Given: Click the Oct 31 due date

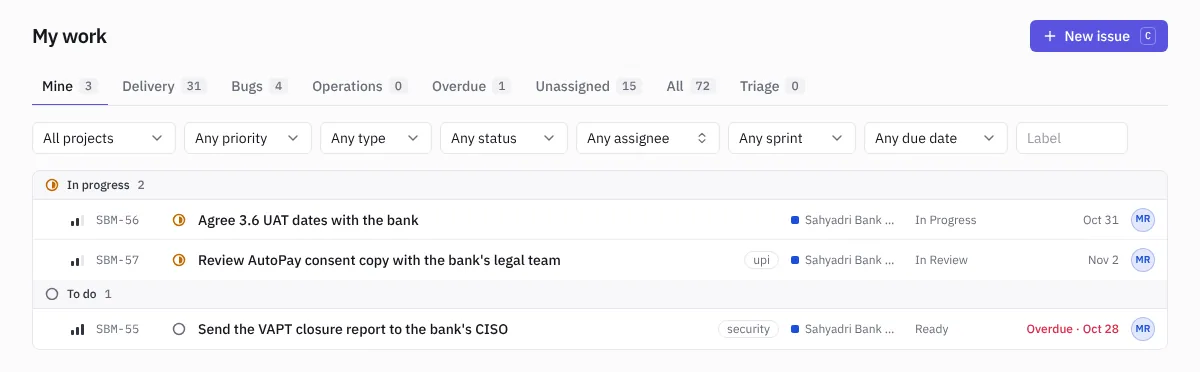Looking at the screenshot, I should tap(1101, 220).
